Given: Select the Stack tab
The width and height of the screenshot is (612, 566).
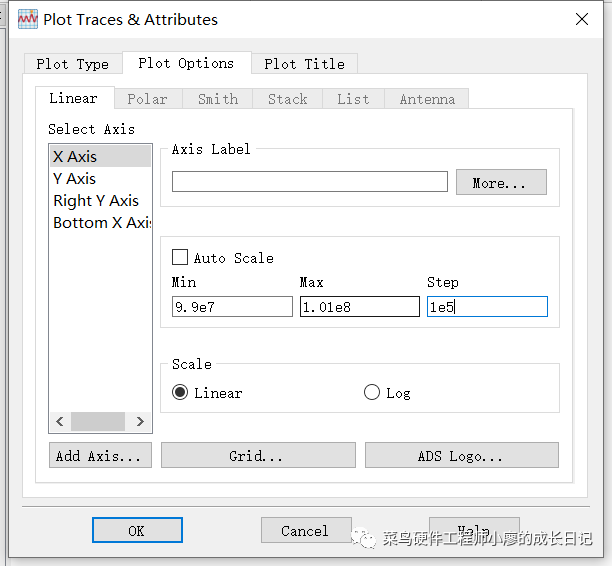Looking at the screenshot, I should click(x=287, y=99).
